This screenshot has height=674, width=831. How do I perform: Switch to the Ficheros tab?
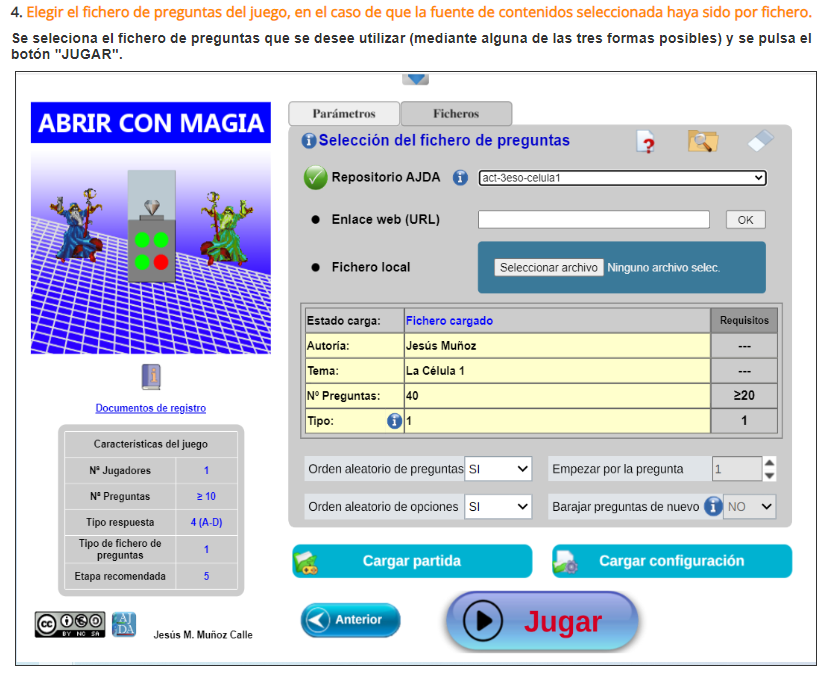coord(456,114)
